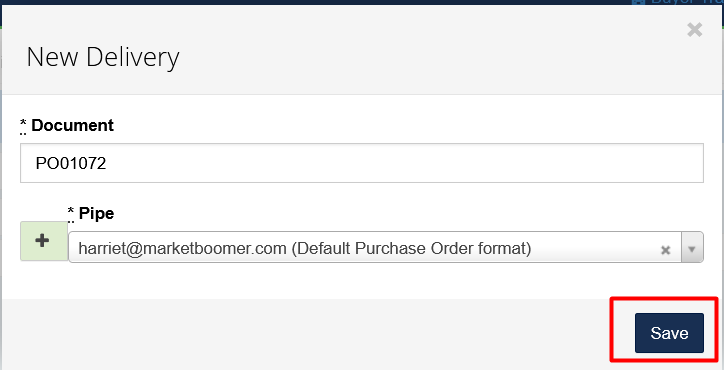724x370 pixels.
Task: Click the required asterisk next to Pipe
Action: 71,212
